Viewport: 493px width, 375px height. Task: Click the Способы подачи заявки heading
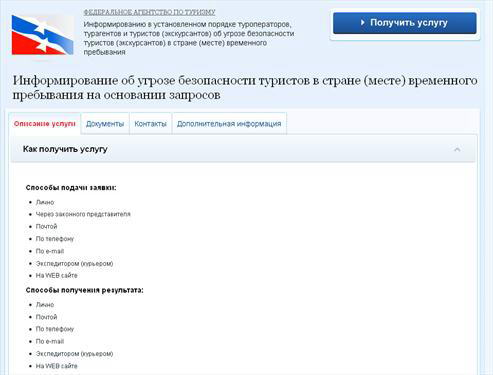coord(71,188)
